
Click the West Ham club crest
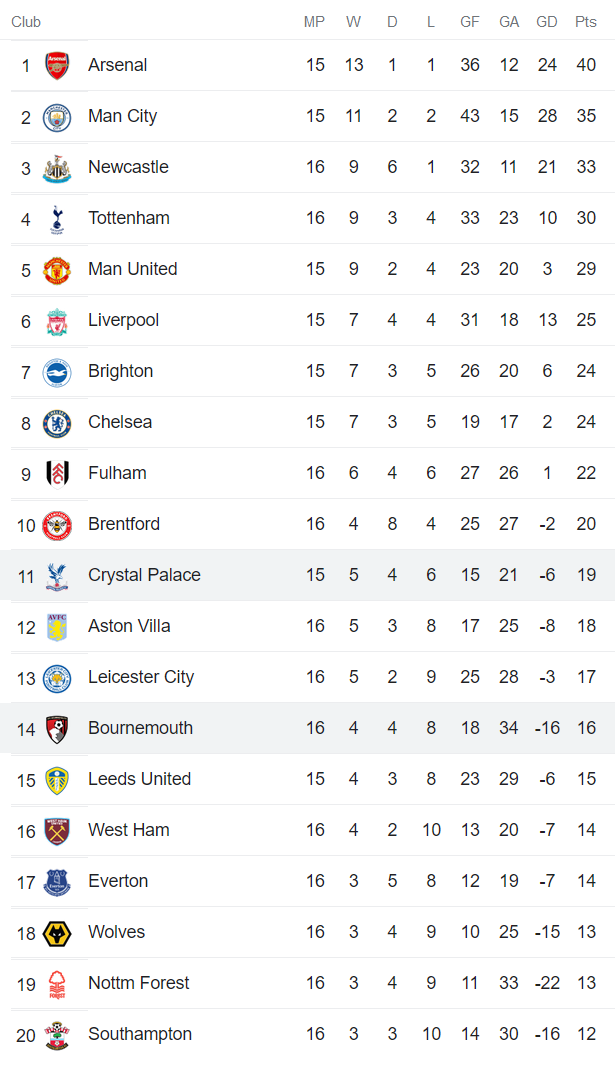coord(57,831)
